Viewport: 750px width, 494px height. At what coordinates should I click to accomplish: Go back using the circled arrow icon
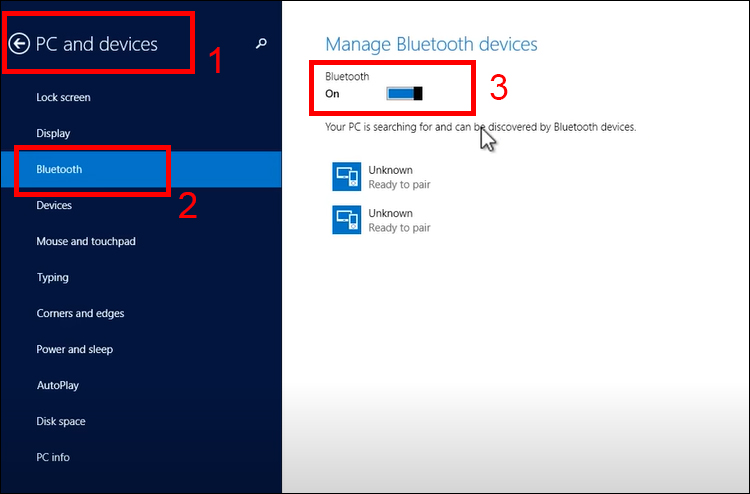tap(19, 44)
